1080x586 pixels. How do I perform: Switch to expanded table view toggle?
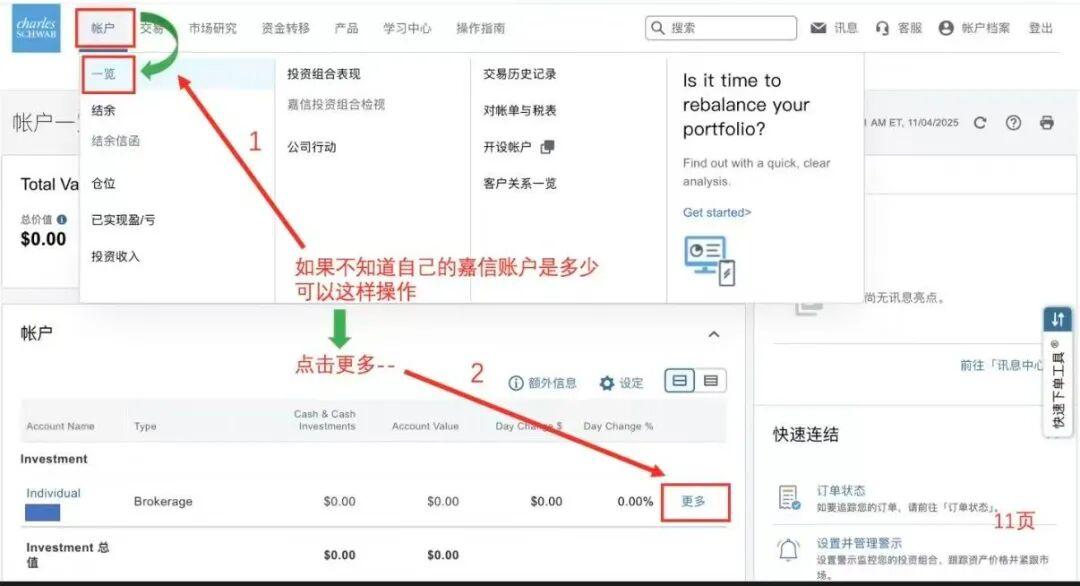click(x=680, y=380)
